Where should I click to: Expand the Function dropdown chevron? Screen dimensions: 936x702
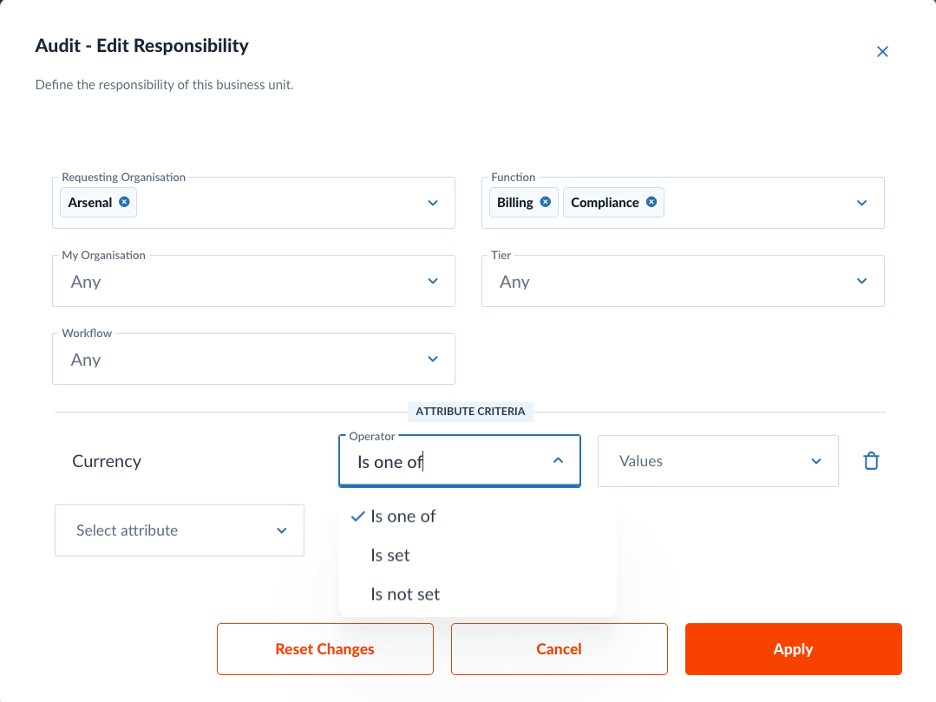(861, 203)
